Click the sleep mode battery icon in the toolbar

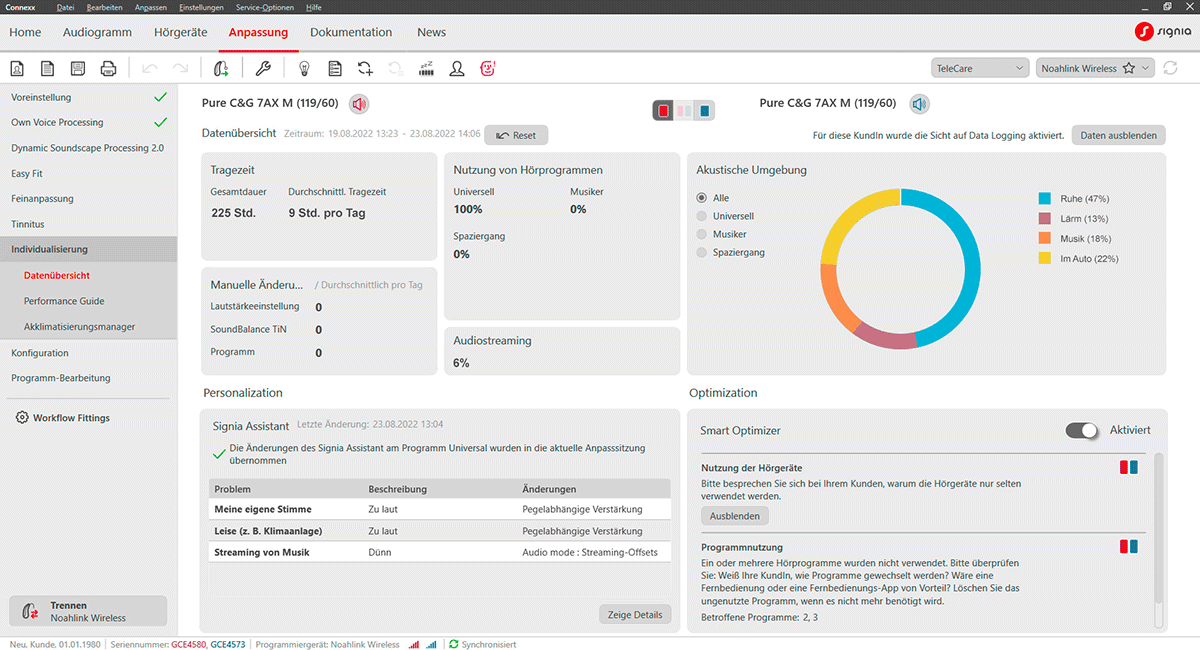(x=428, y=68)
